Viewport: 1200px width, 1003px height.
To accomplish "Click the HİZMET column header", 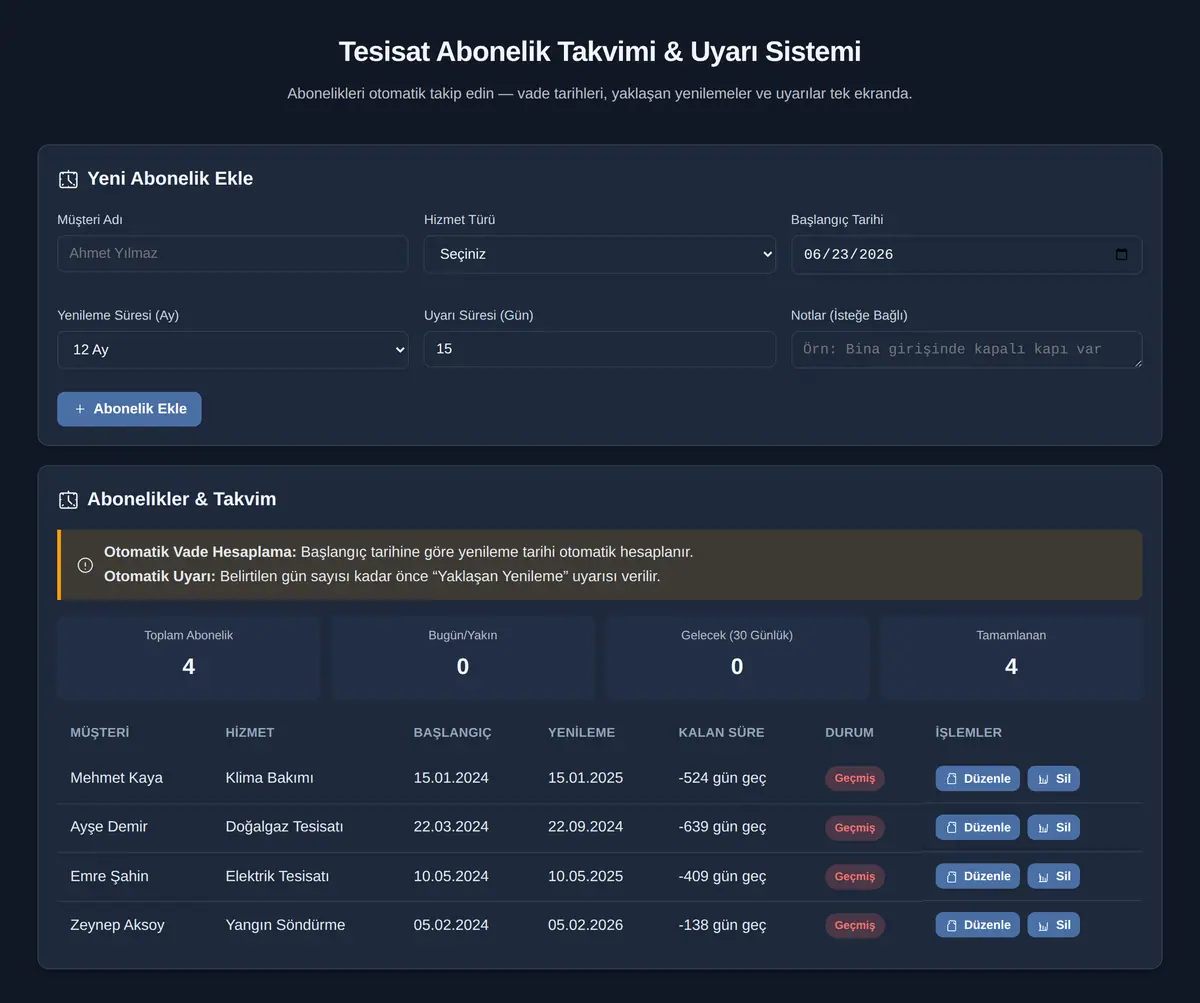I will [x=250, y=732].
